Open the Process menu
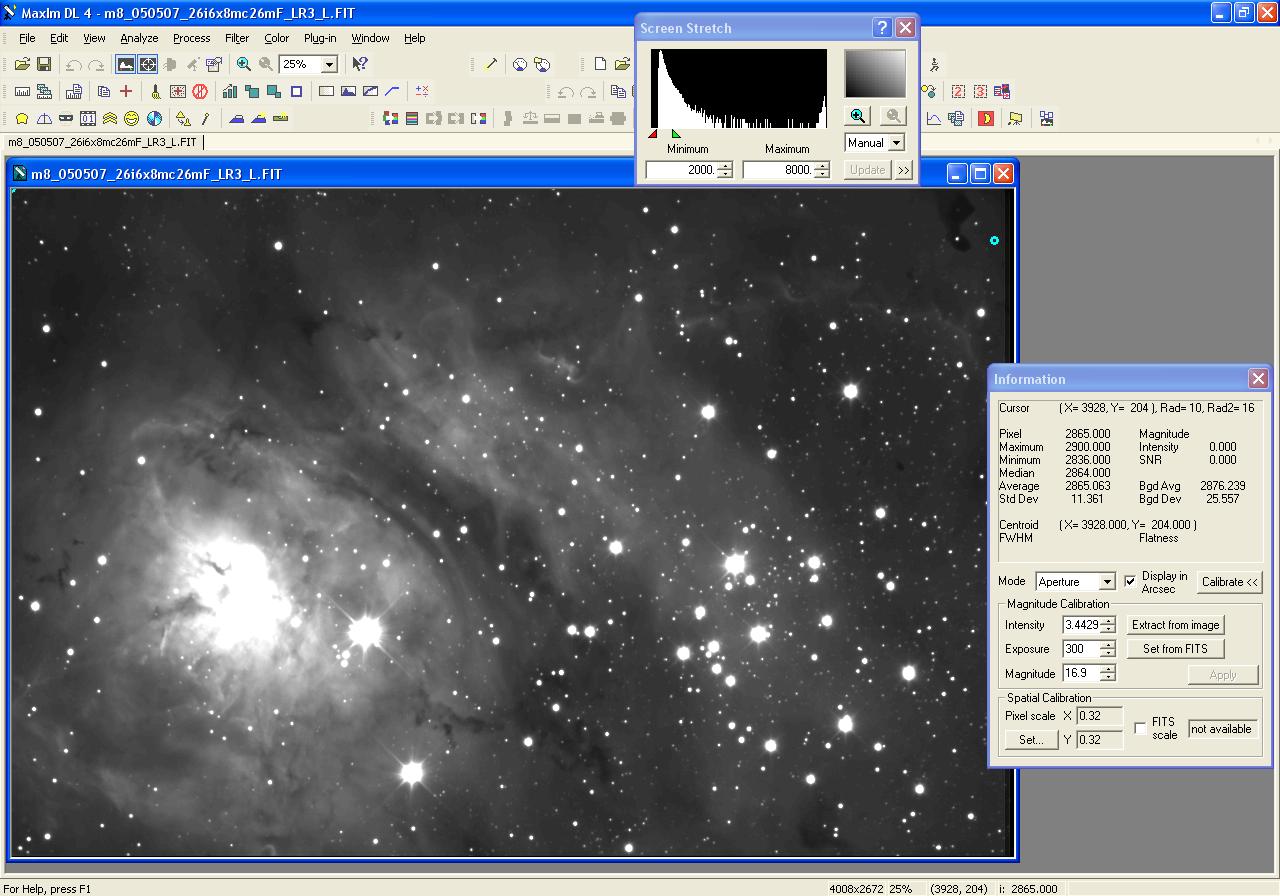 (191, 38)
